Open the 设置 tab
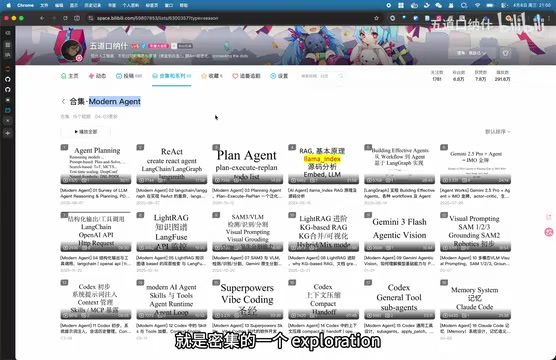This screenshot has height=360, width=556. coord(279,76)
